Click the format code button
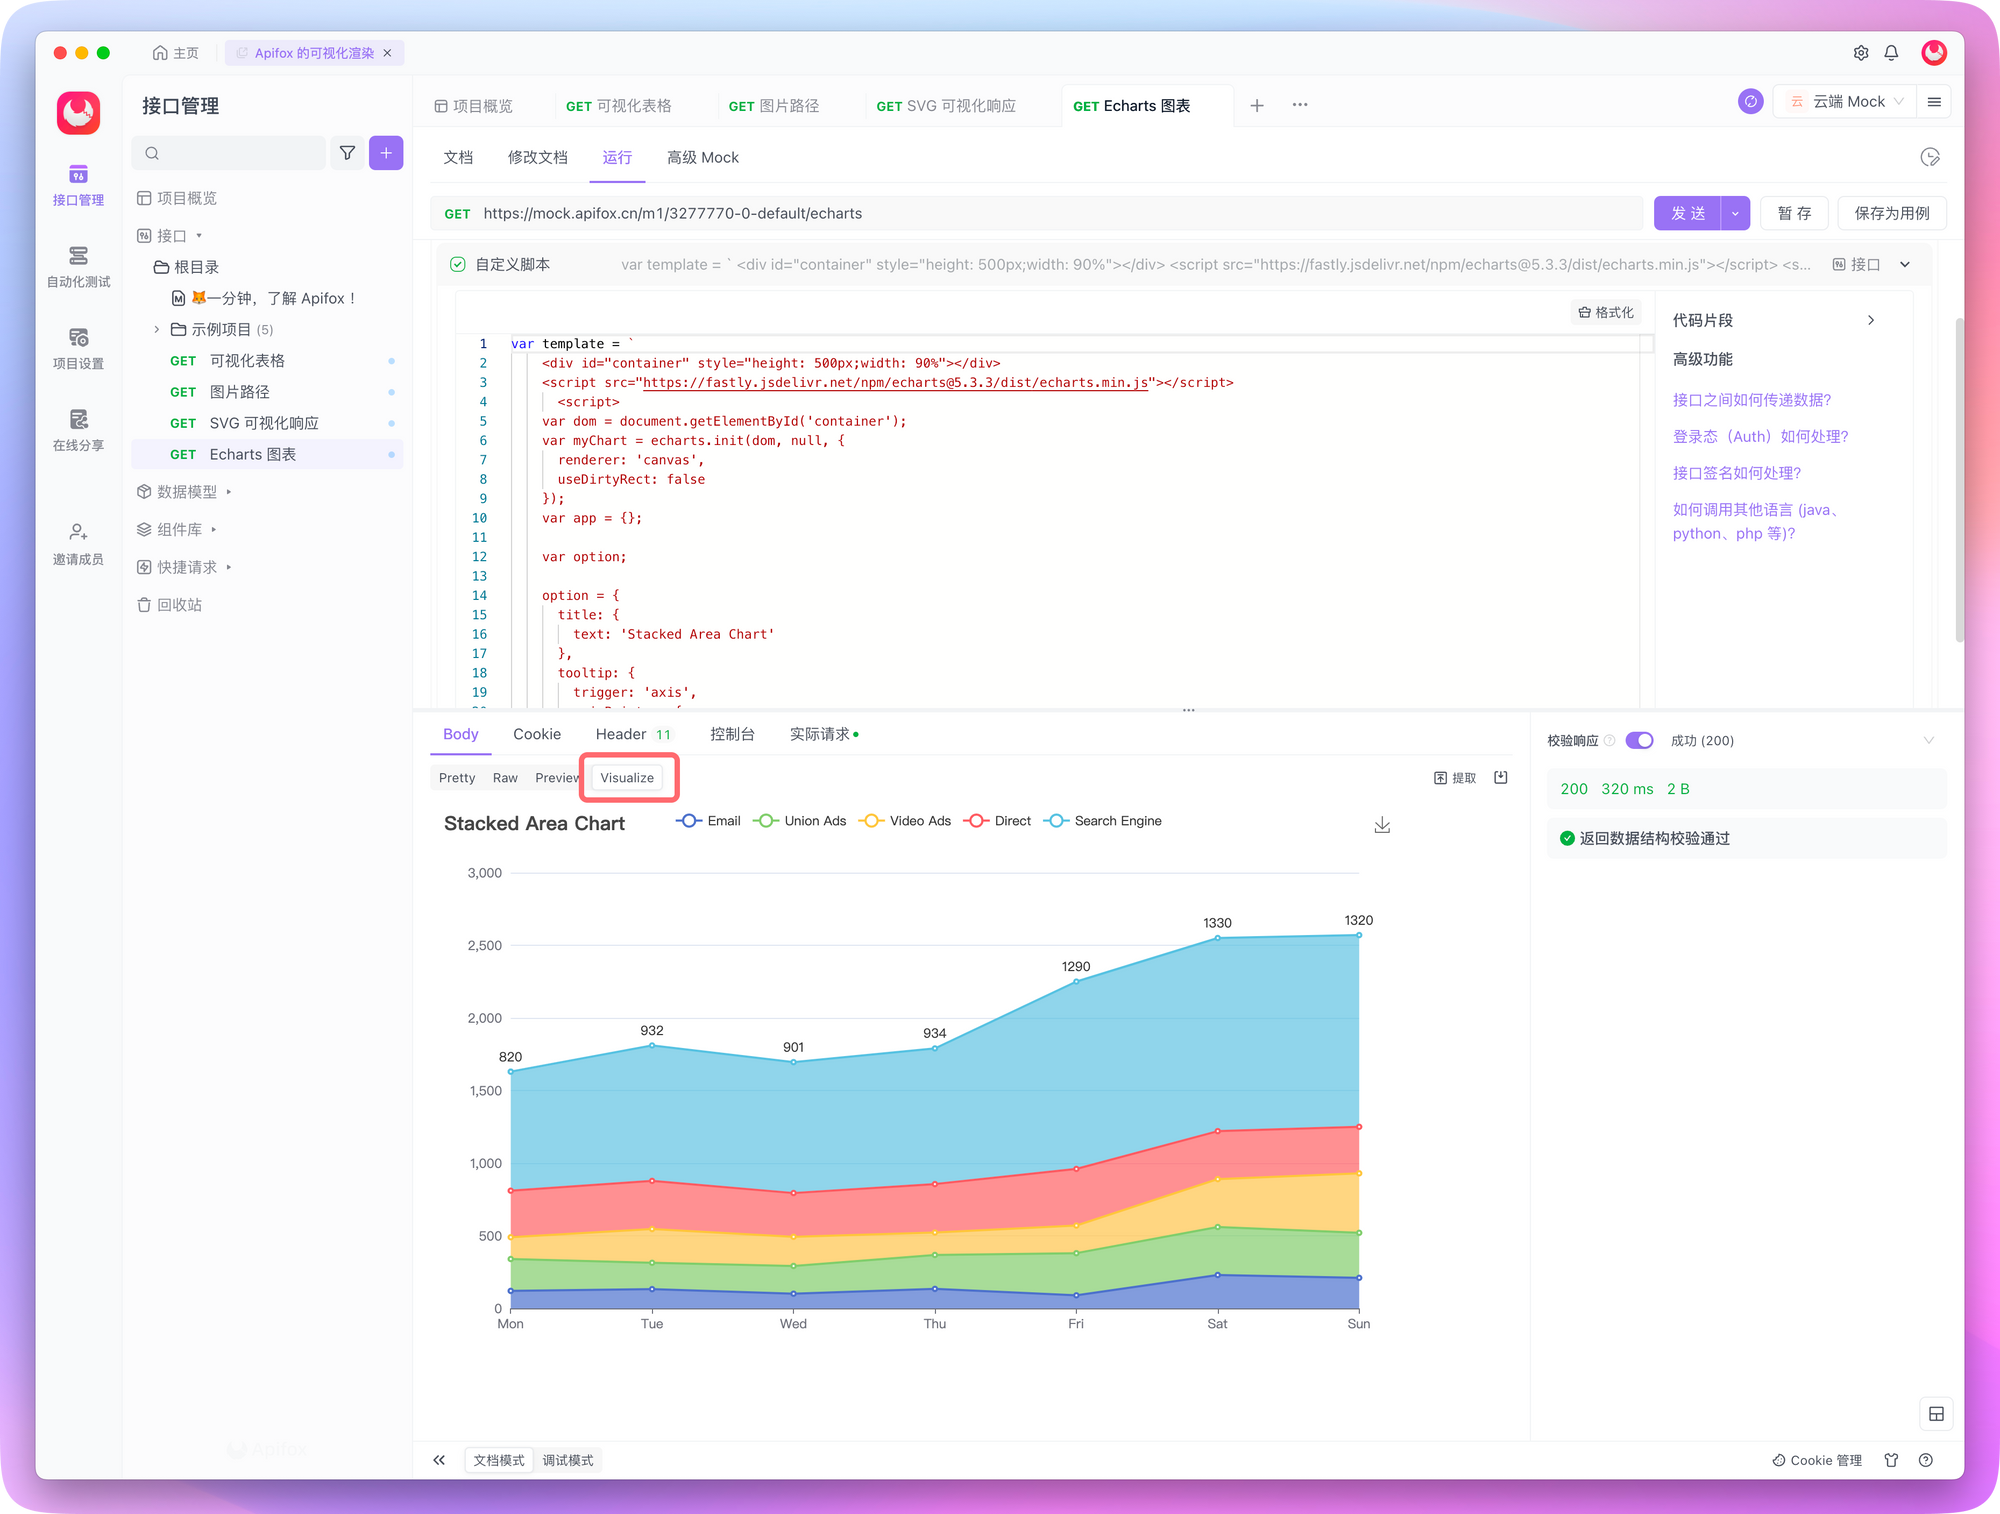2000x1514 pixels. (1606, 313)
